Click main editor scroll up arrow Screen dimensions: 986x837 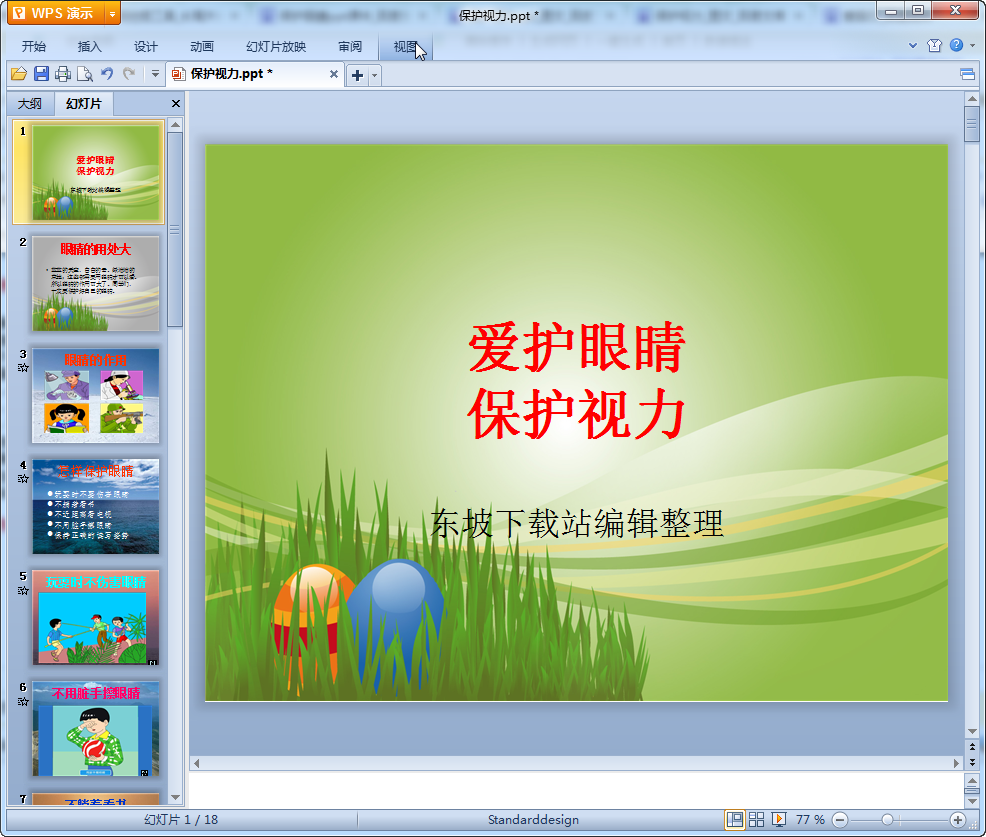coord(972,99)
